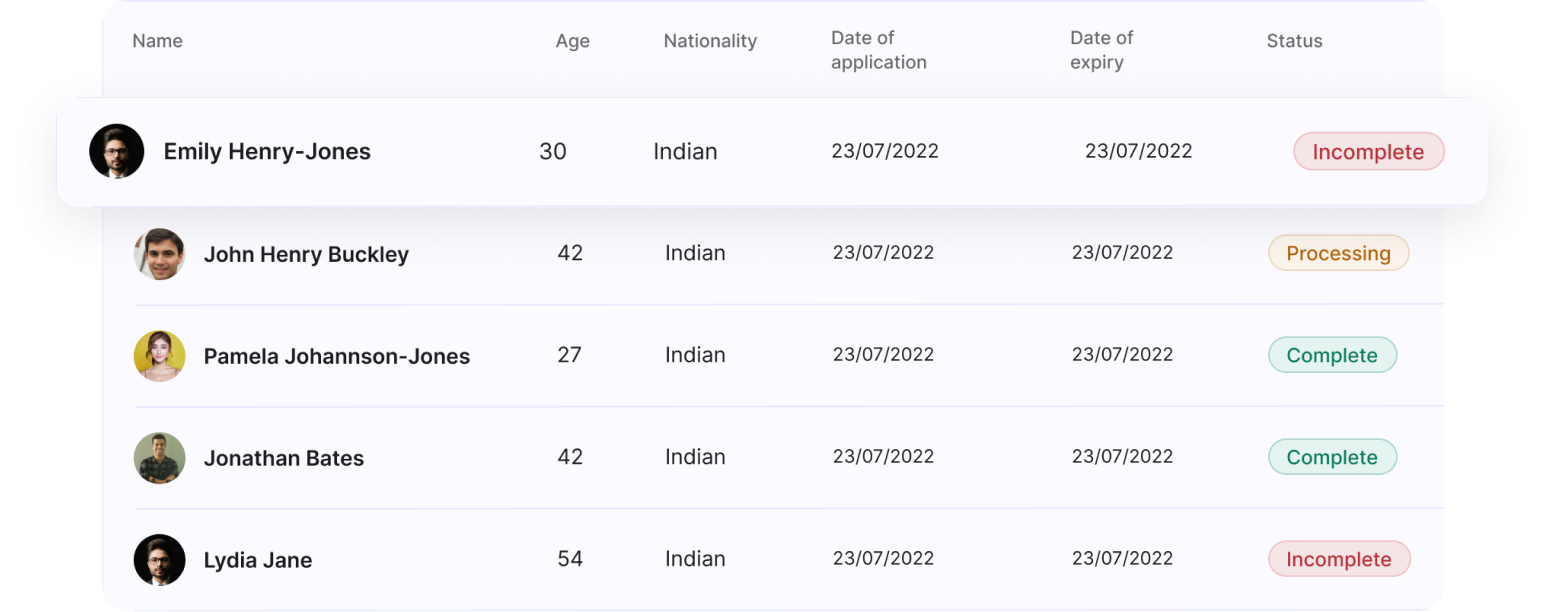Click the Processing status badge

[1338, 254]
